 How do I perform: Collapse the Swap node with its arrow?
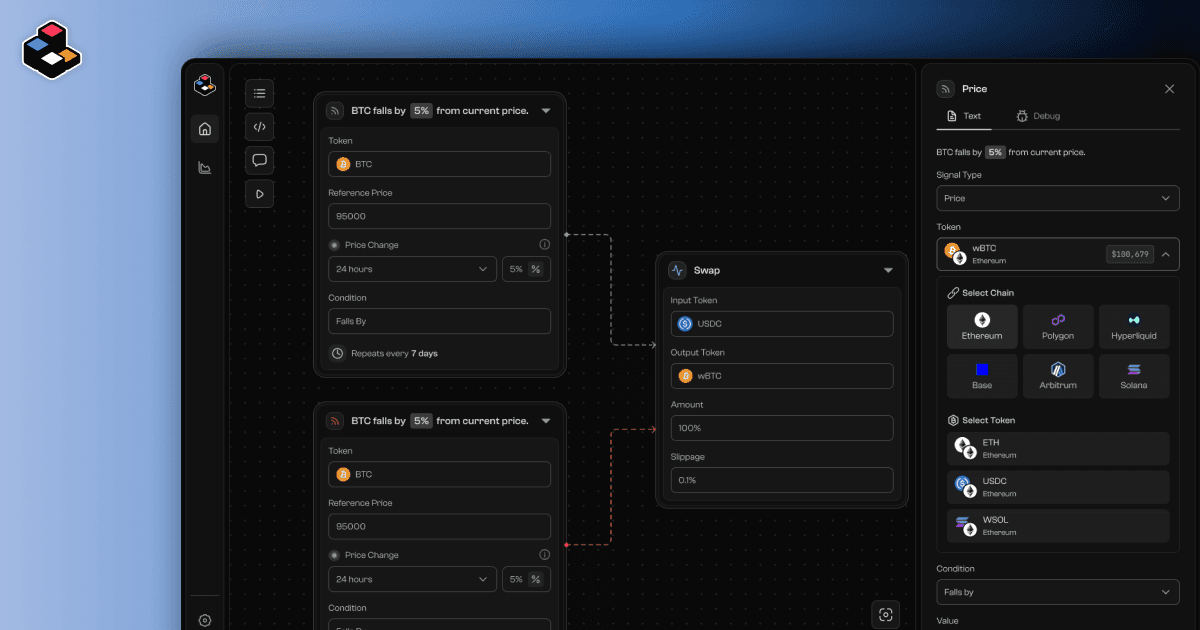pyautogui.click(x=888, y=270)
